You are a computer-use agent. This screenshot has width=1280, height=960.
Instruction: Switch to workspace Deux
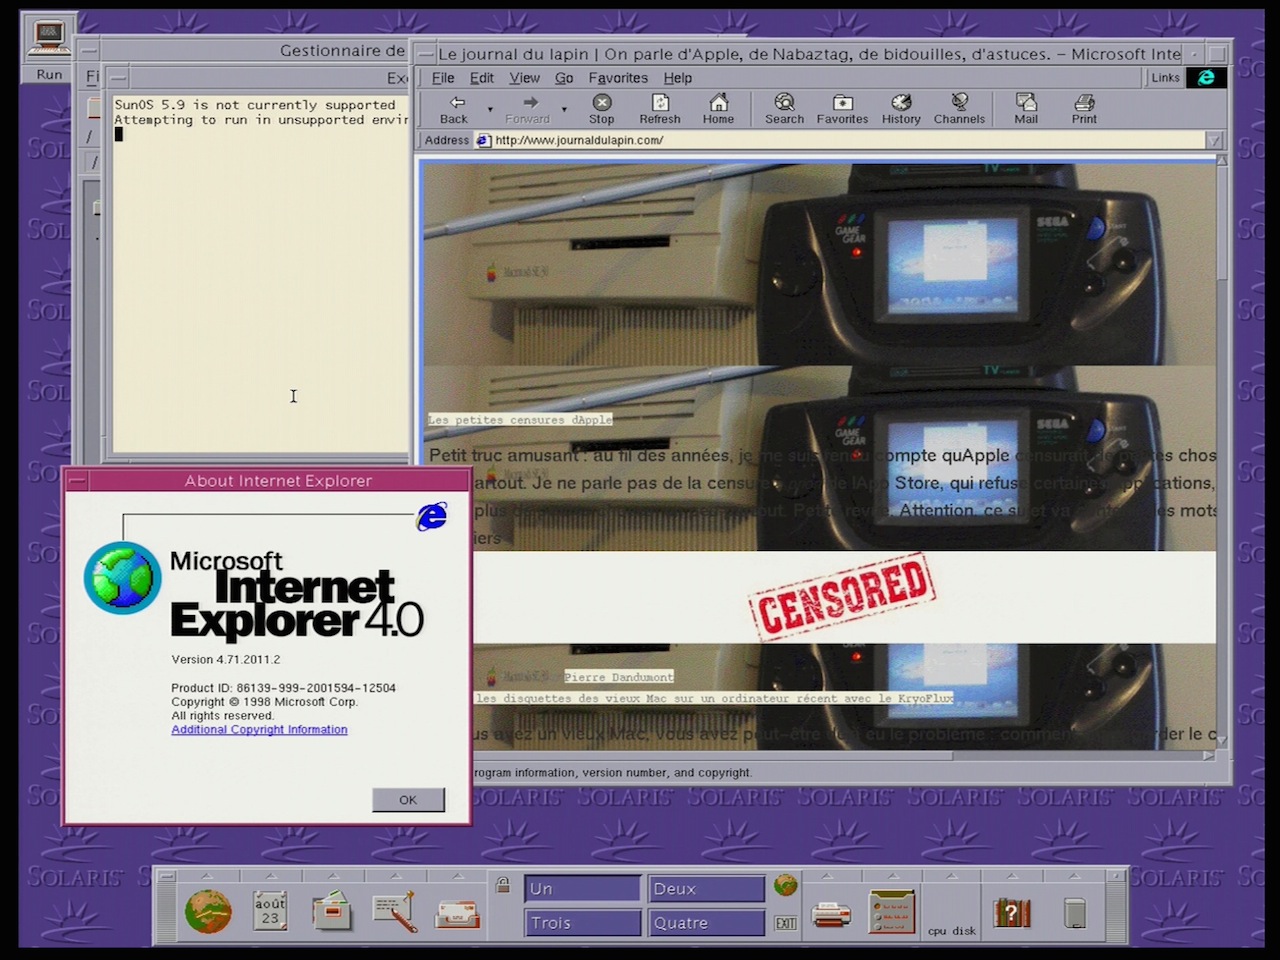coord(707,888)
